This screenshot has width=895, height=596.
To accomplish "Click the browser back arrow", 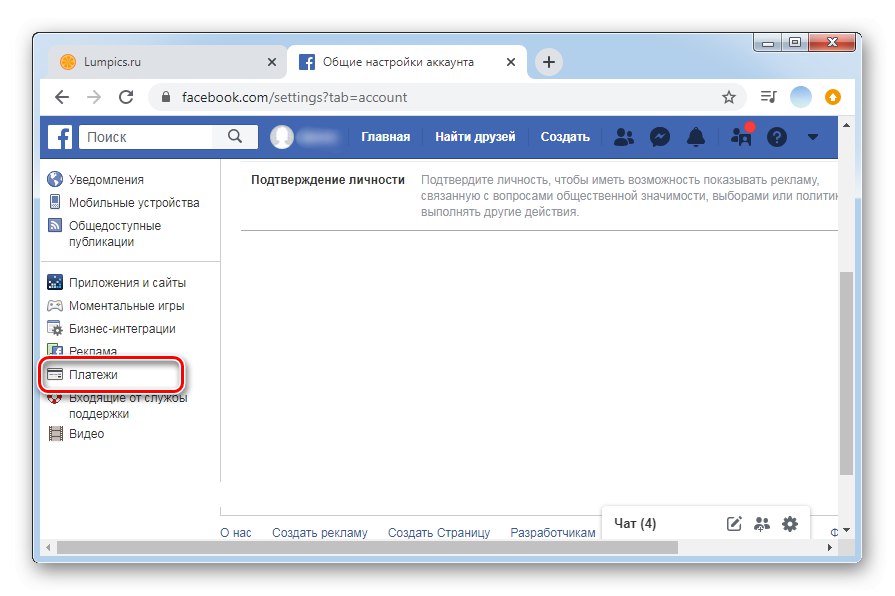I will tap(62, 97).
